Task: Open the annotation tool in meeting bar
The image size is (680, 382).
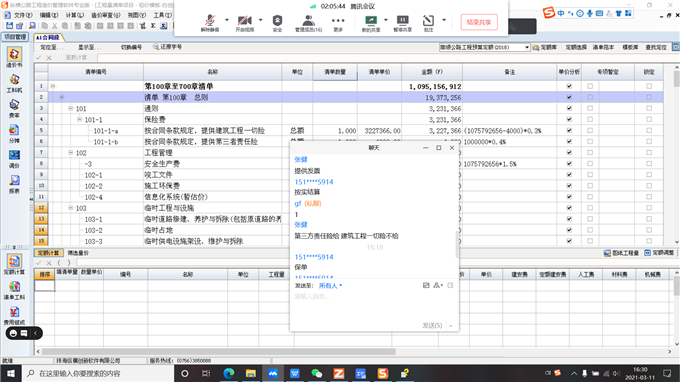Action: (428, 23)
